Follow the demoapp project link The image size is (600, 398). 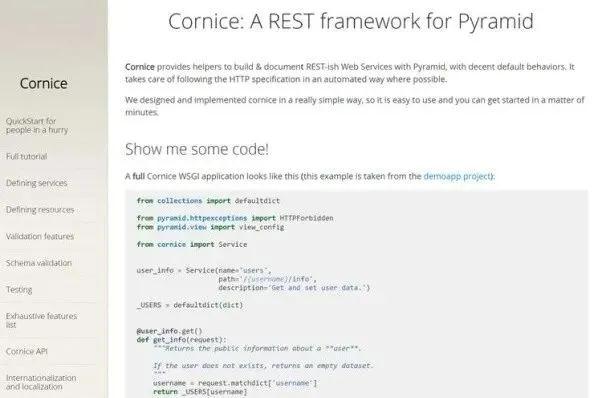click(458, 176)
